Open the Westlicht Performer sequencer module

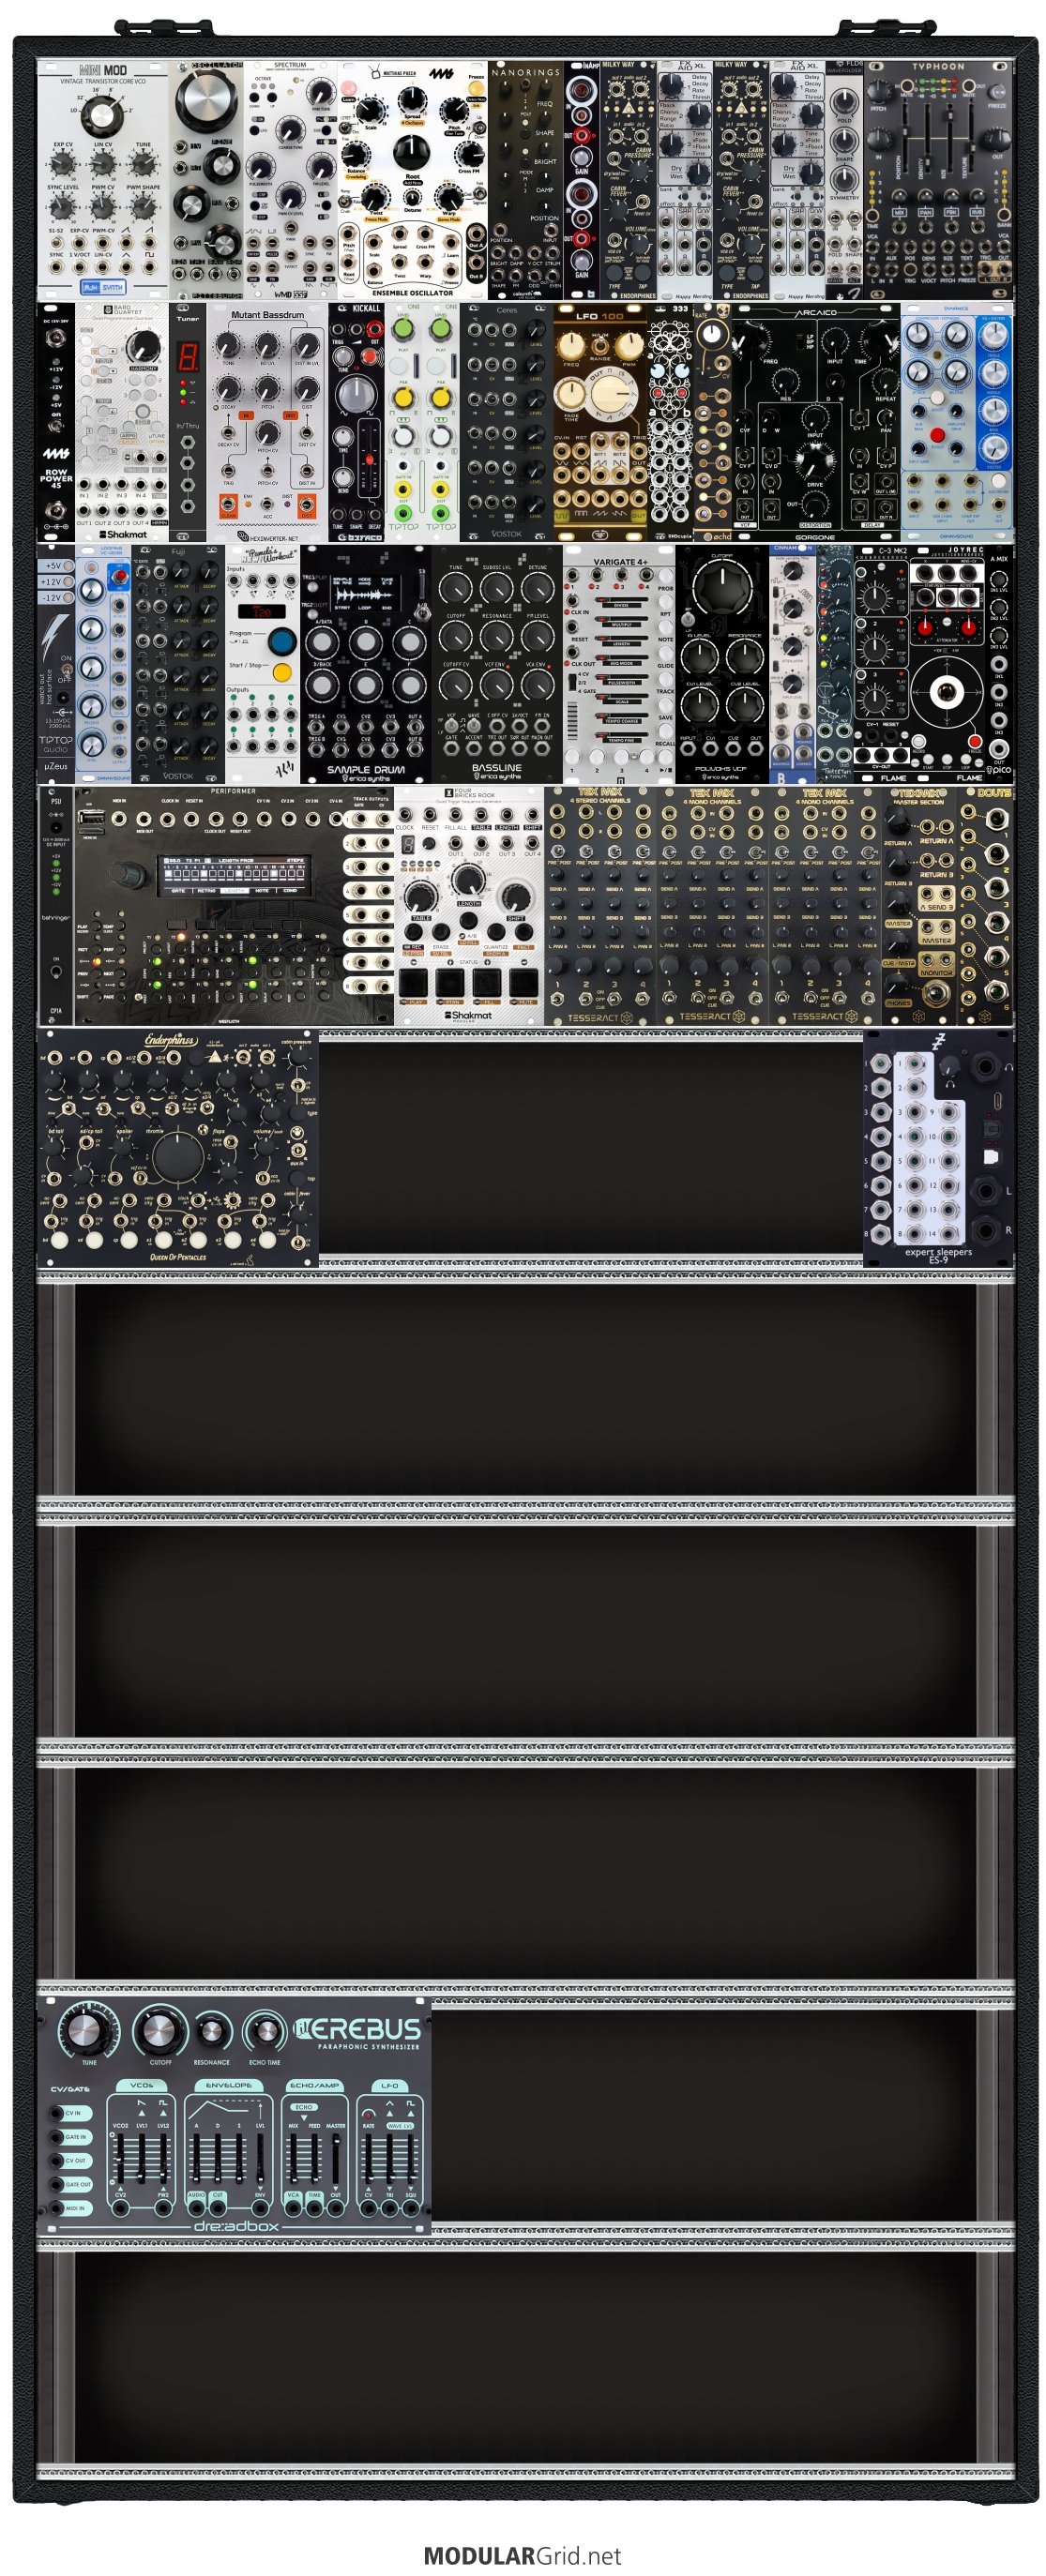click(x=234, y=906)
